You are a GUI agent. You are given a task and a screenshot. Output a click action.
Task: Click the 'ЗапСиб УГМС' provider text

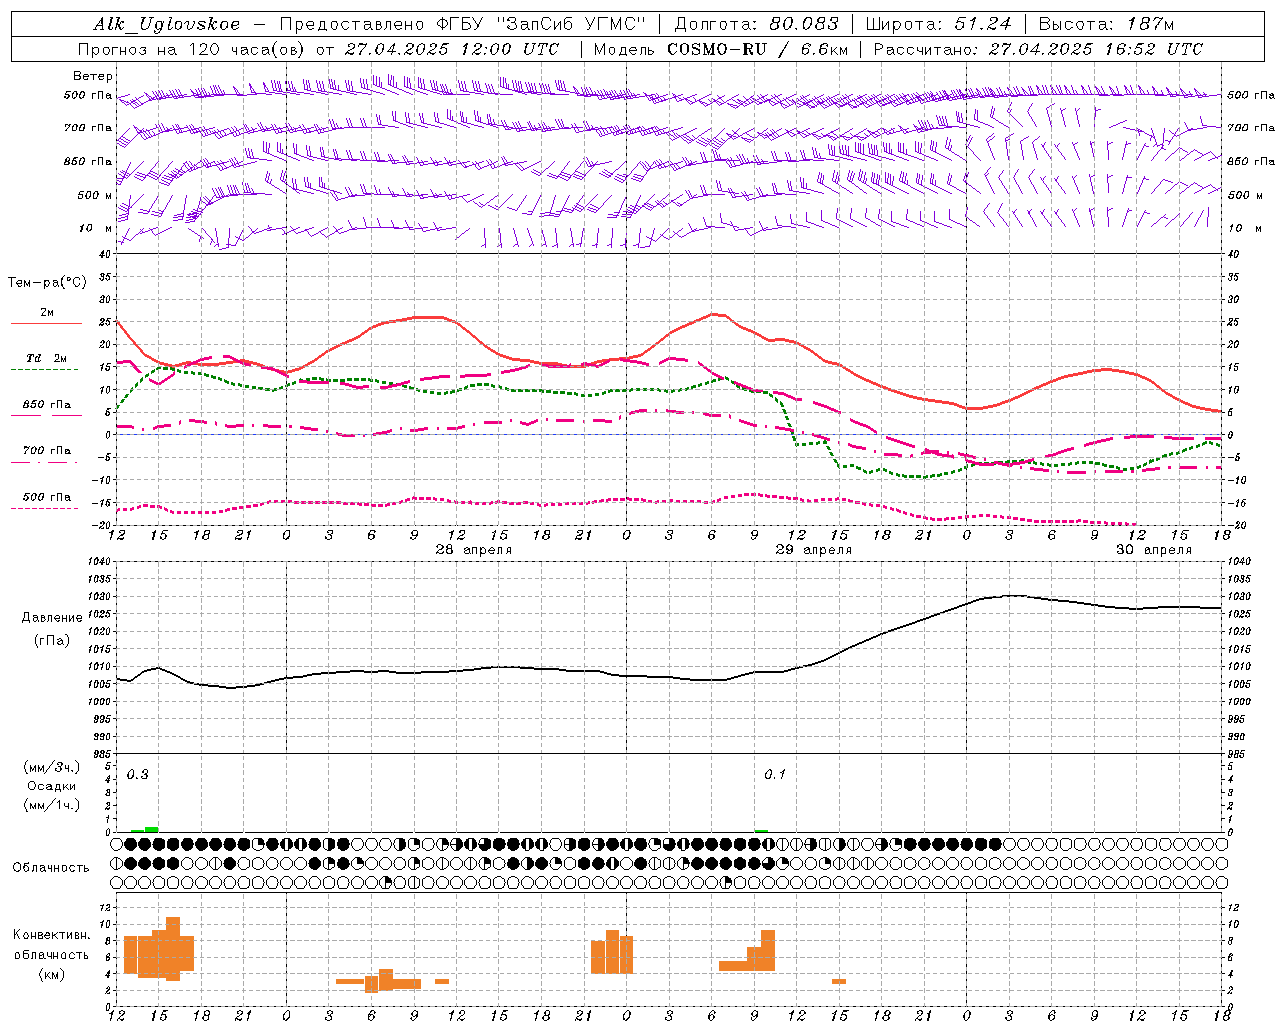(571, 24)
